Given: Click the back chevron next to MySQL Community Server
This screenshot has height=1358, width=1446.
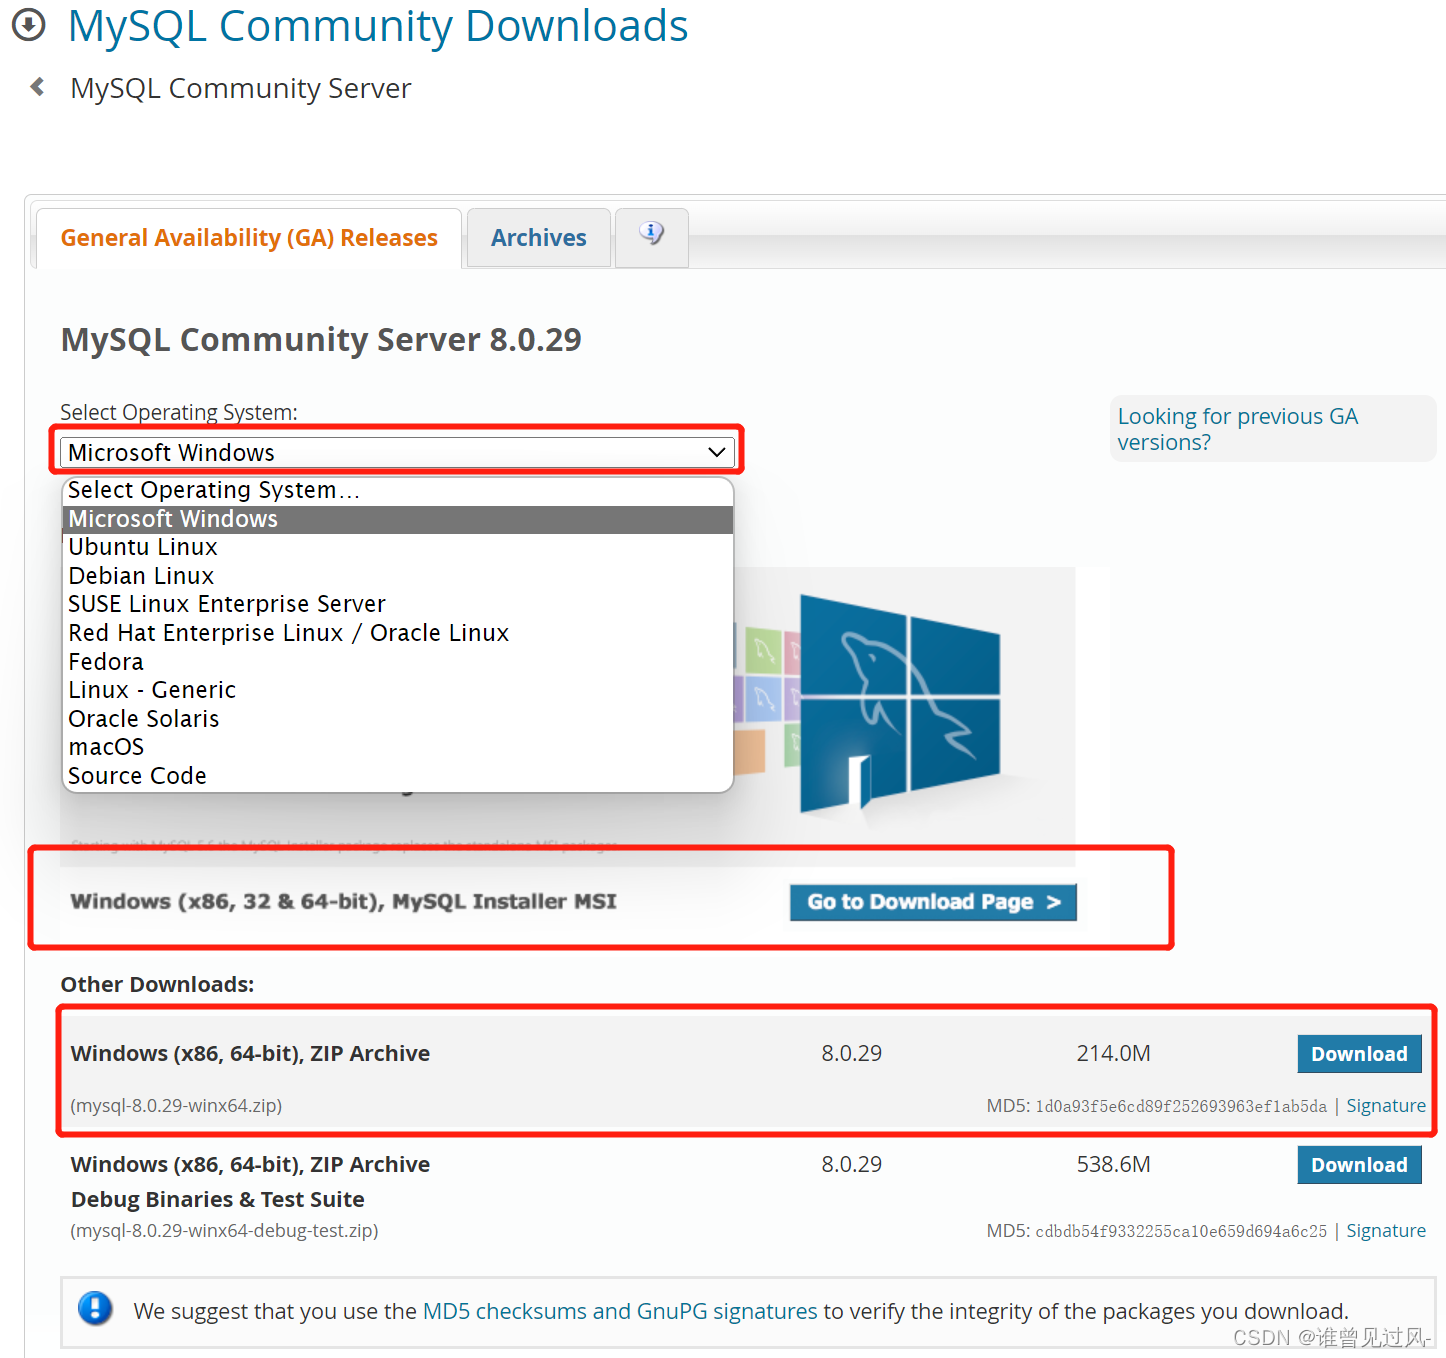Looking at the screenshot, I should coord(38,87).
